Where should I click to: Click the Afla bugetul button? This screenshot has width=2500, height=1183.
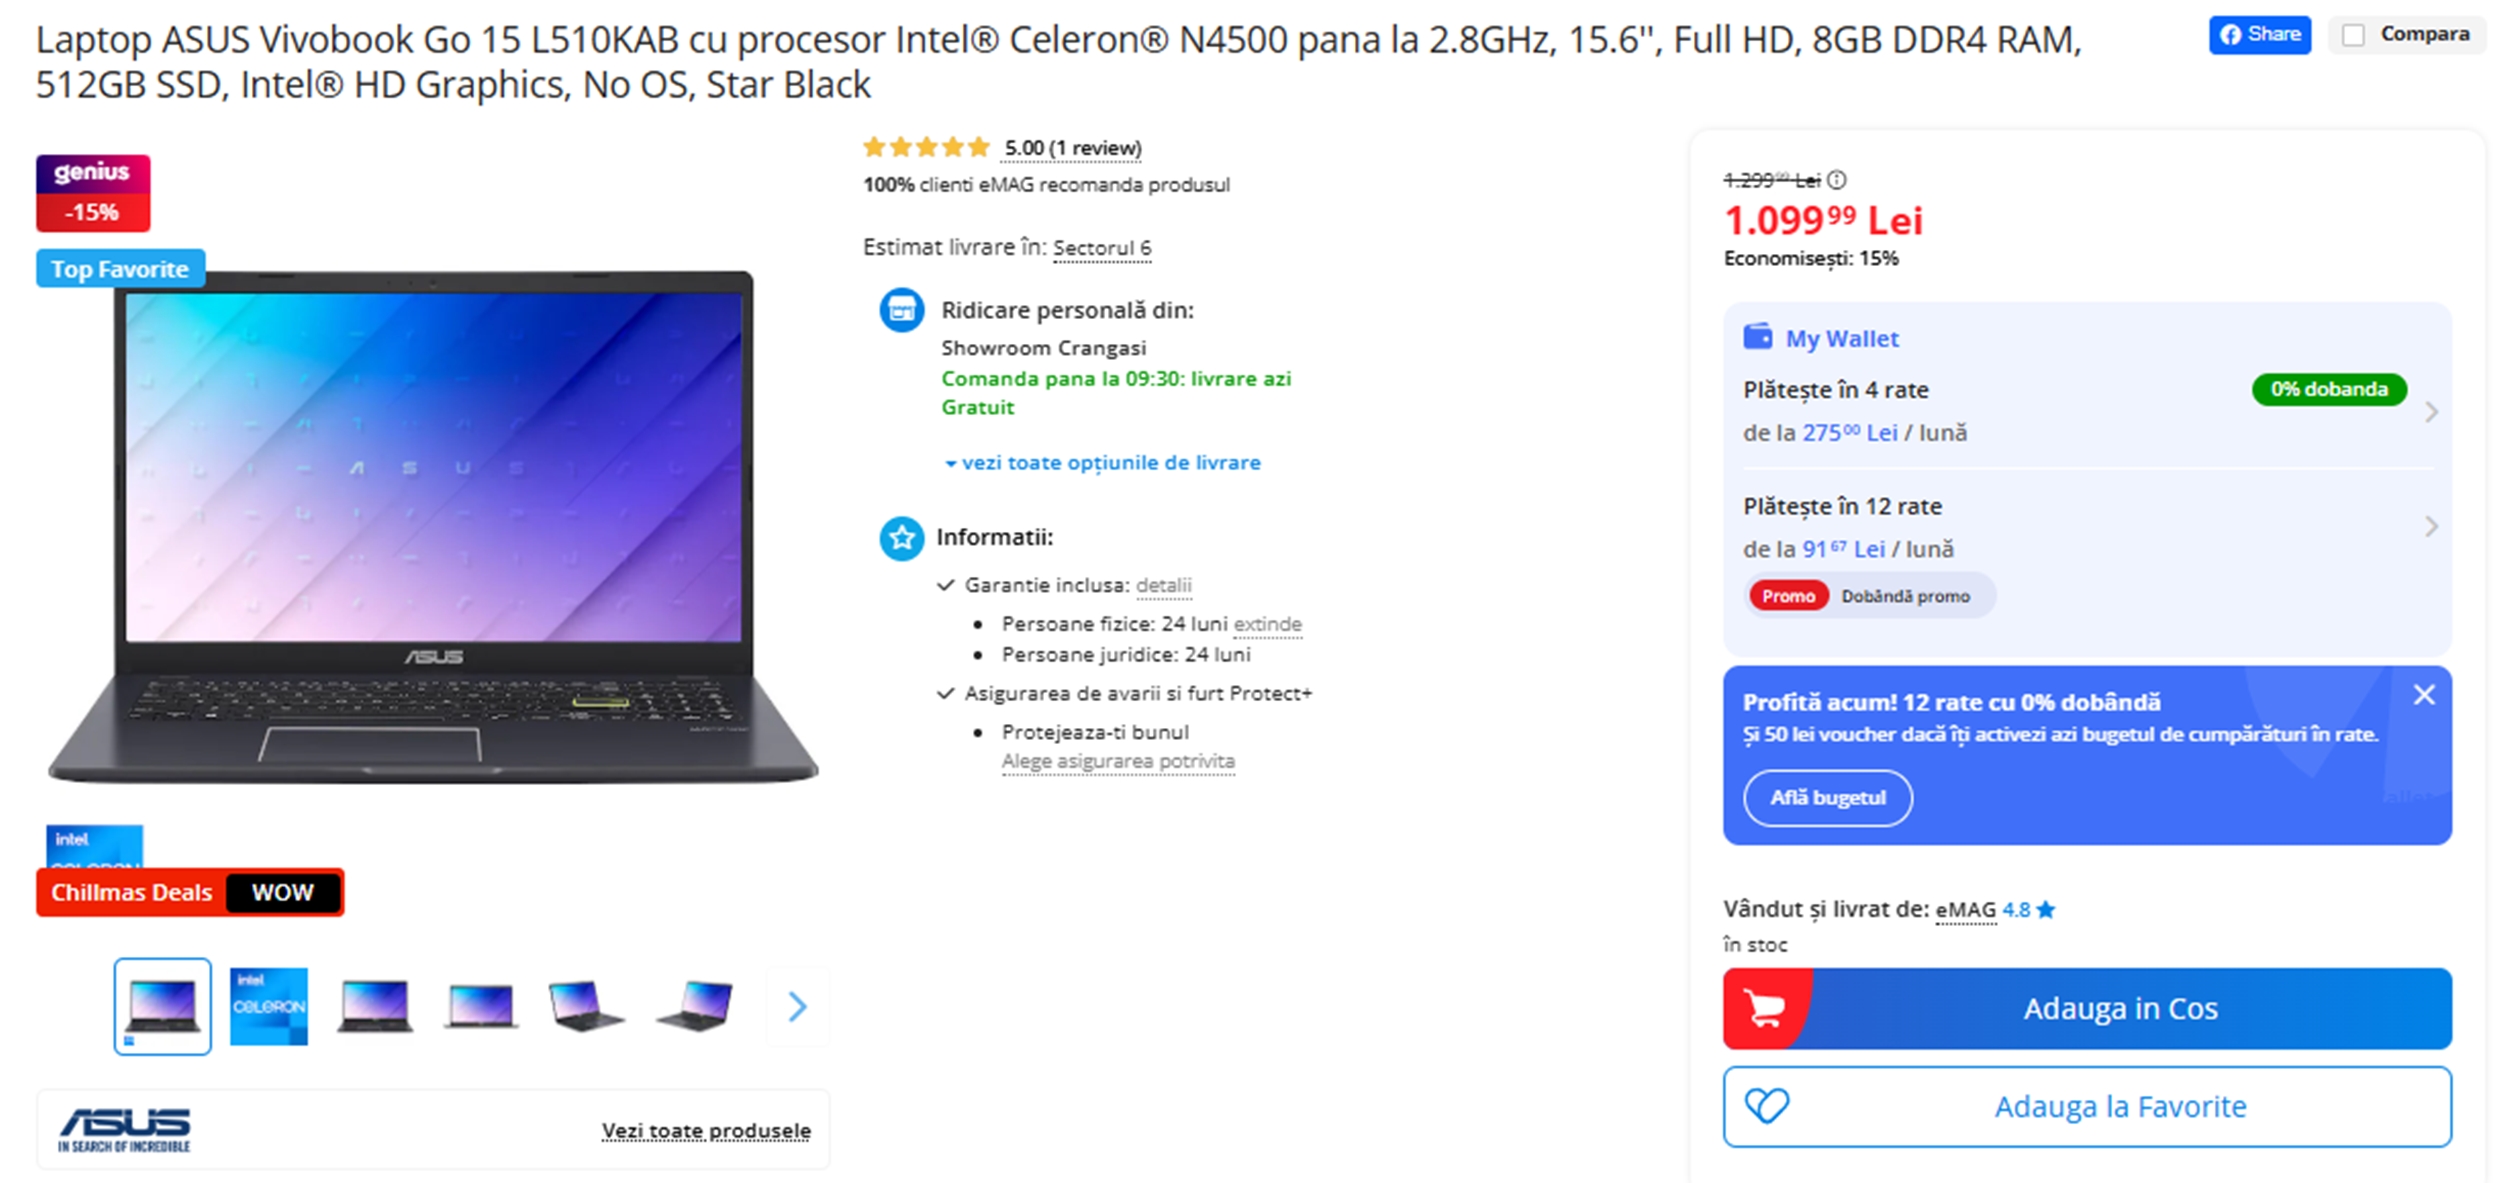[x=1827, y=798]
